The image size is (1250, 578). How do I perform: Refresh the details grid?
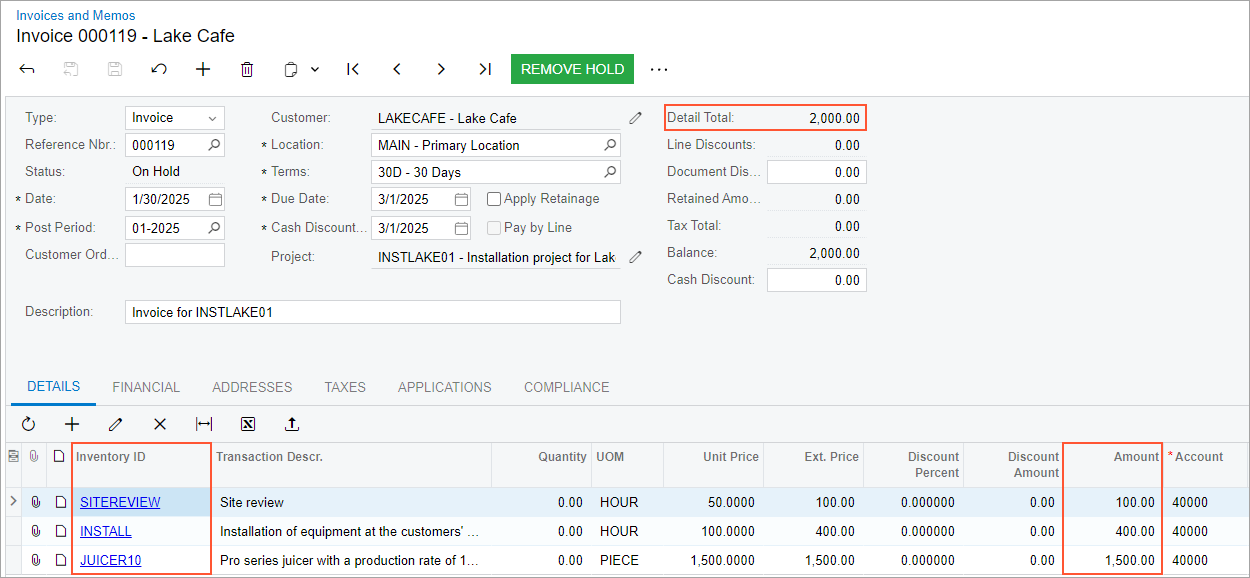coord(28,424)
